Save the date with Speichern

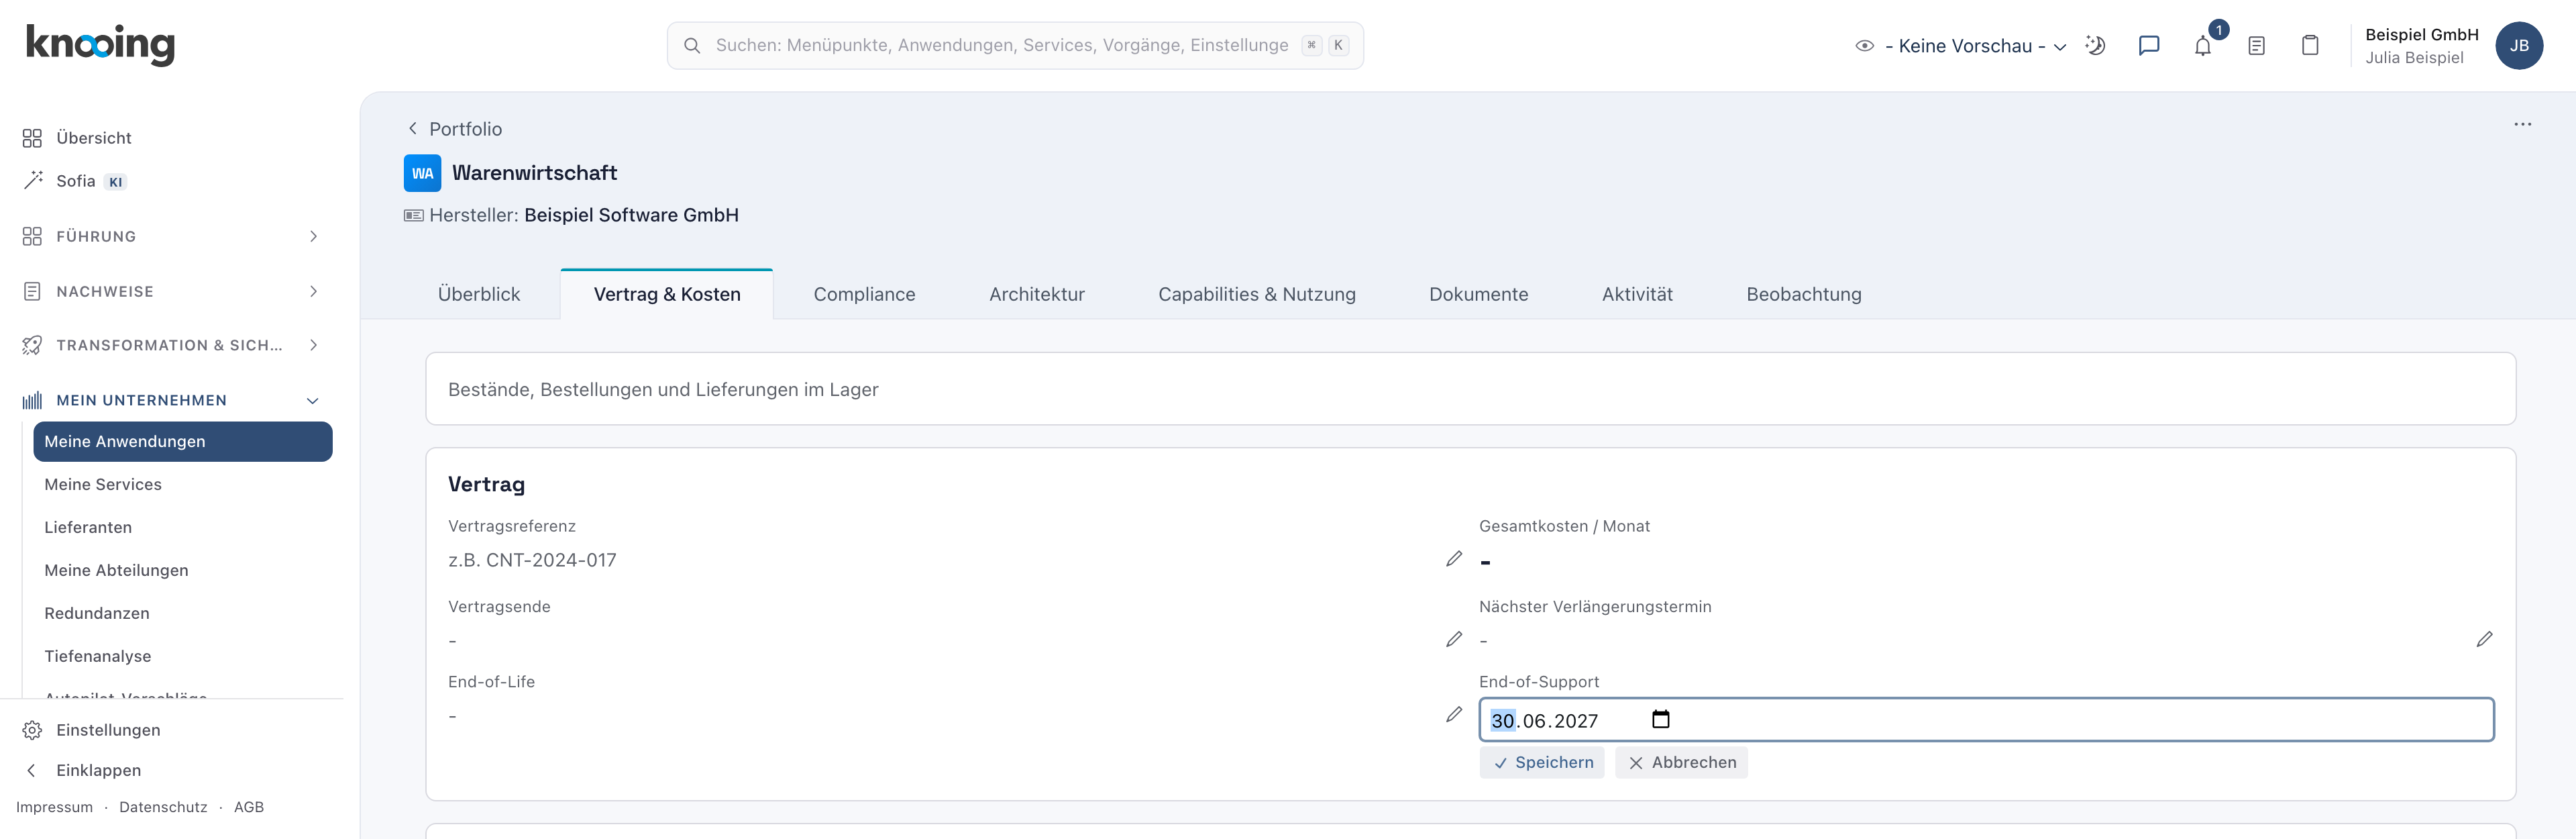point(1542,762)
